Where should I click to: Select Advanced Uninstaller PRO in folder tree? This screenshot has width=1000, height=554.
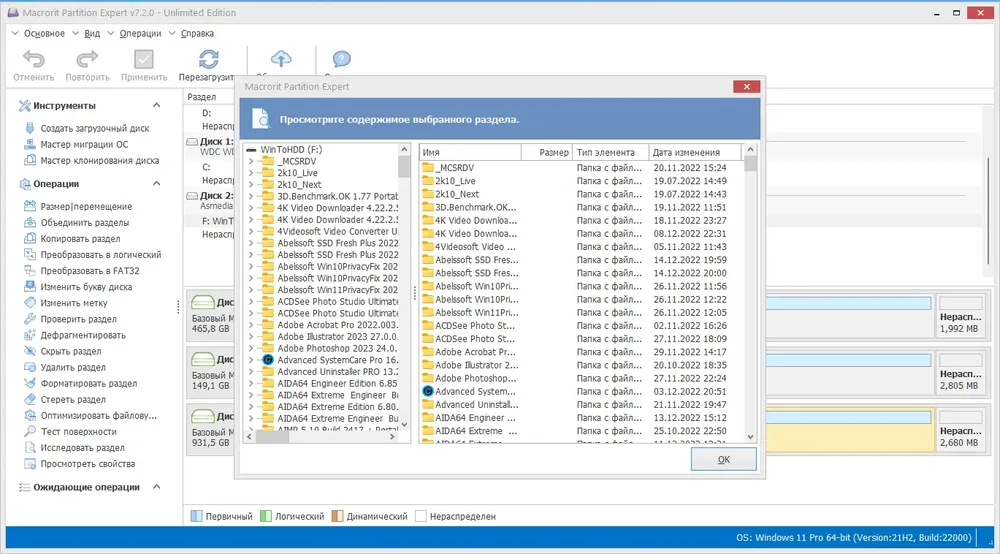pos(337,372)
